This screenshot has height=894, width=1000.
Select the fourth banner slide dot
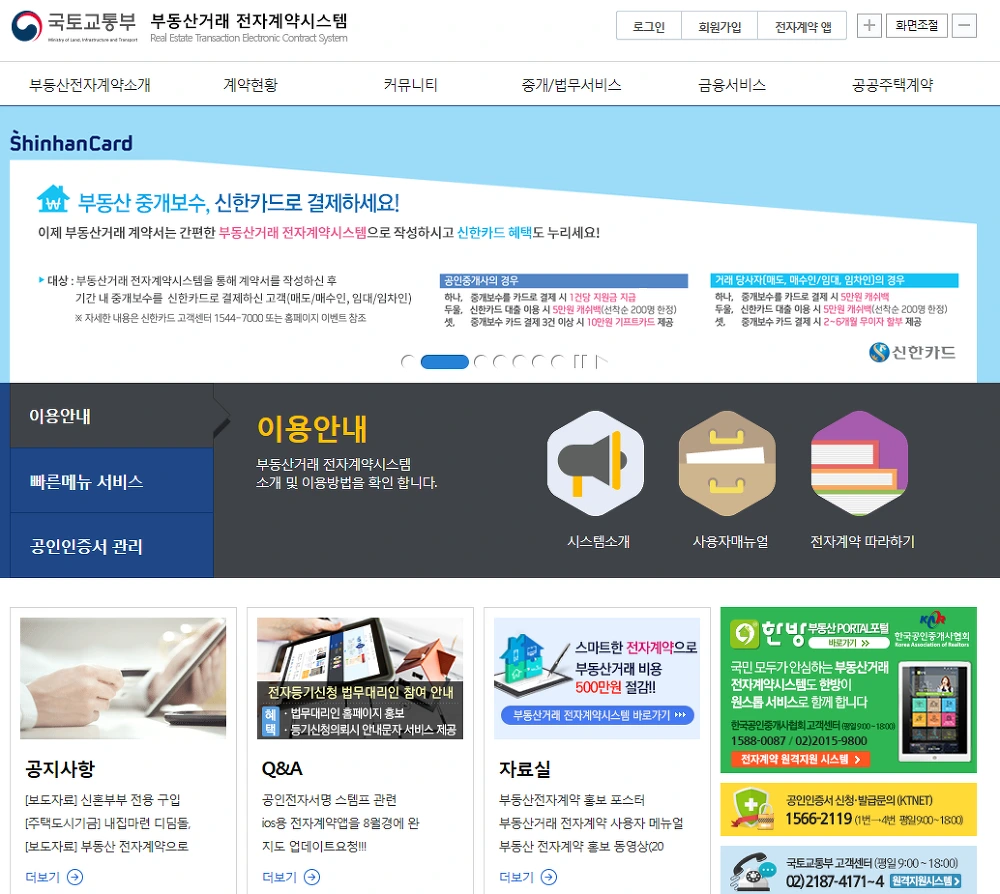(x=501, y=362)
